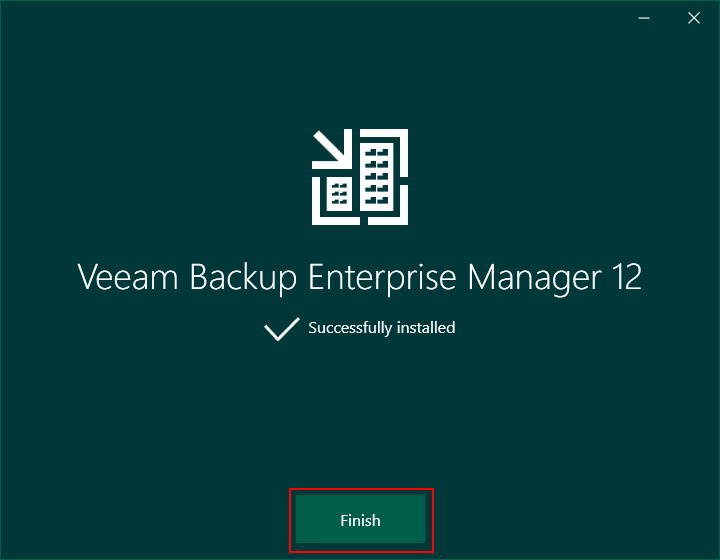Viewport: 720px width, 560px height.
Task: Click the Finish button
Action: coord(360,519)
